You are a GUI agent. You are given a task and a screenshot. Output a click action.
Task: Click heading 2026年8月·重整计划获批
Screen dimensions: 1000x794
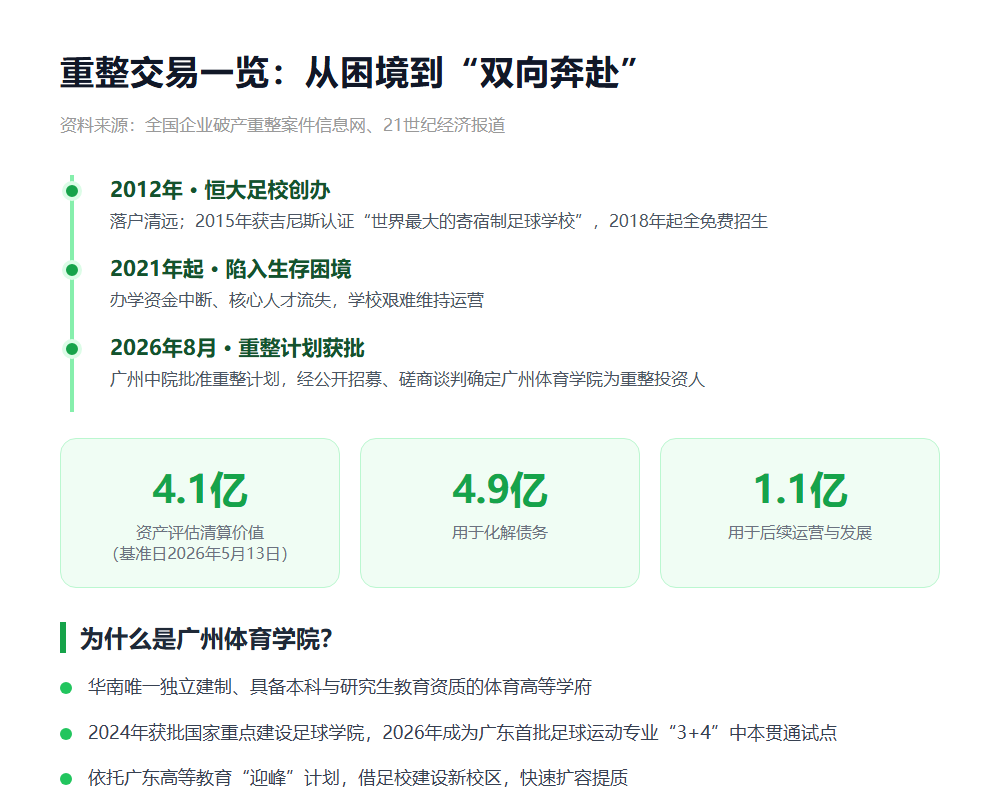[x=237, y=348]
